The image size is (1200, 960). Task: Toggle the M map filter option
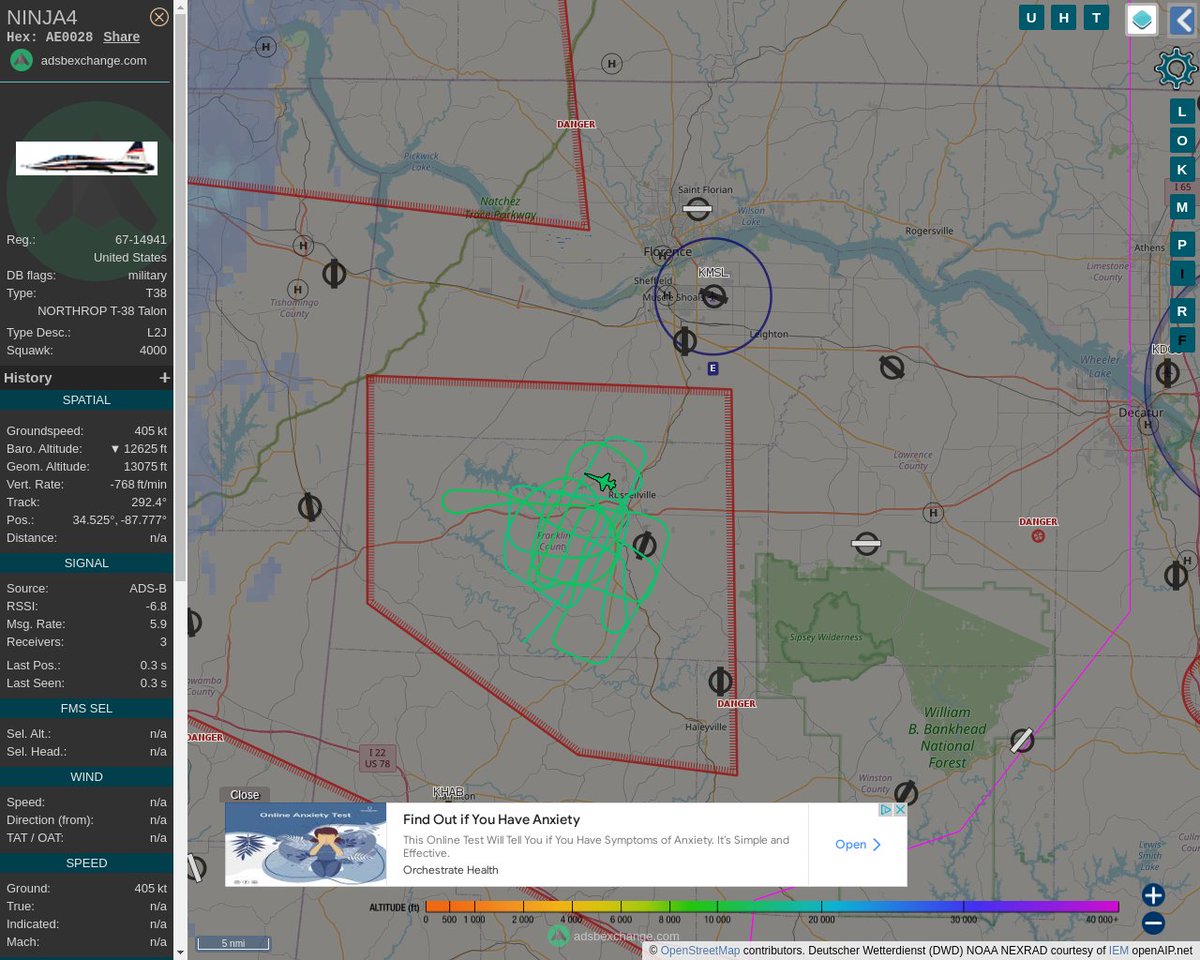pyautogui.click(x=1182, y=206)
